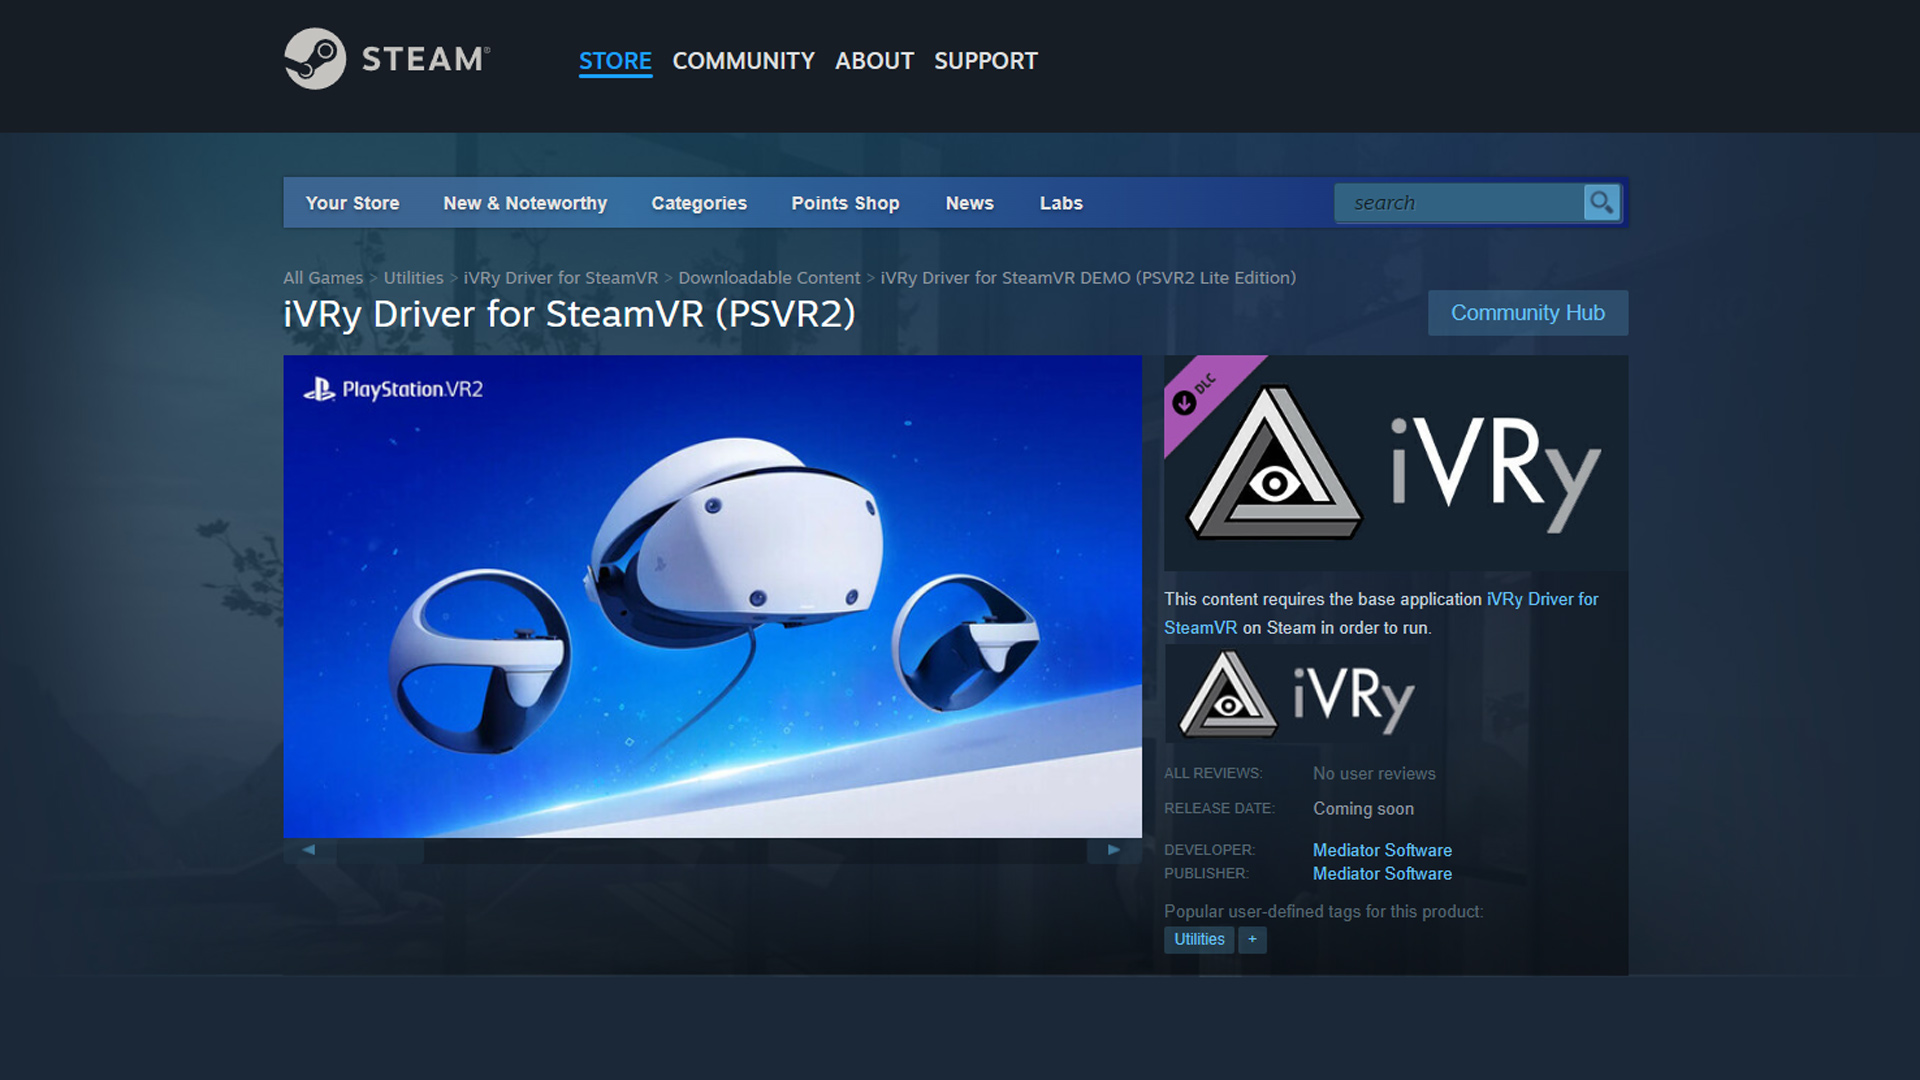This screenshot has height=1080, width=1920.
Task: Focus the store search field
Action: pyautogui.click(x=1459, y=203)
